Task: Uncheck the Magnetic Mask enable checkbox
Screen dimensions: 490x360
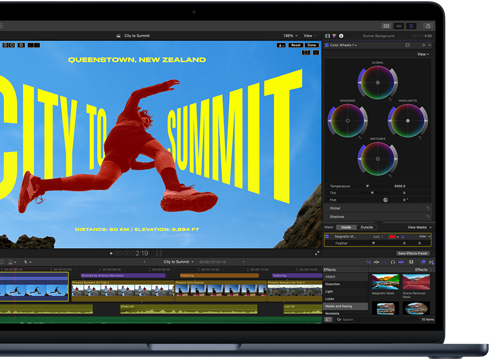Action: click(x=327, y=236)
